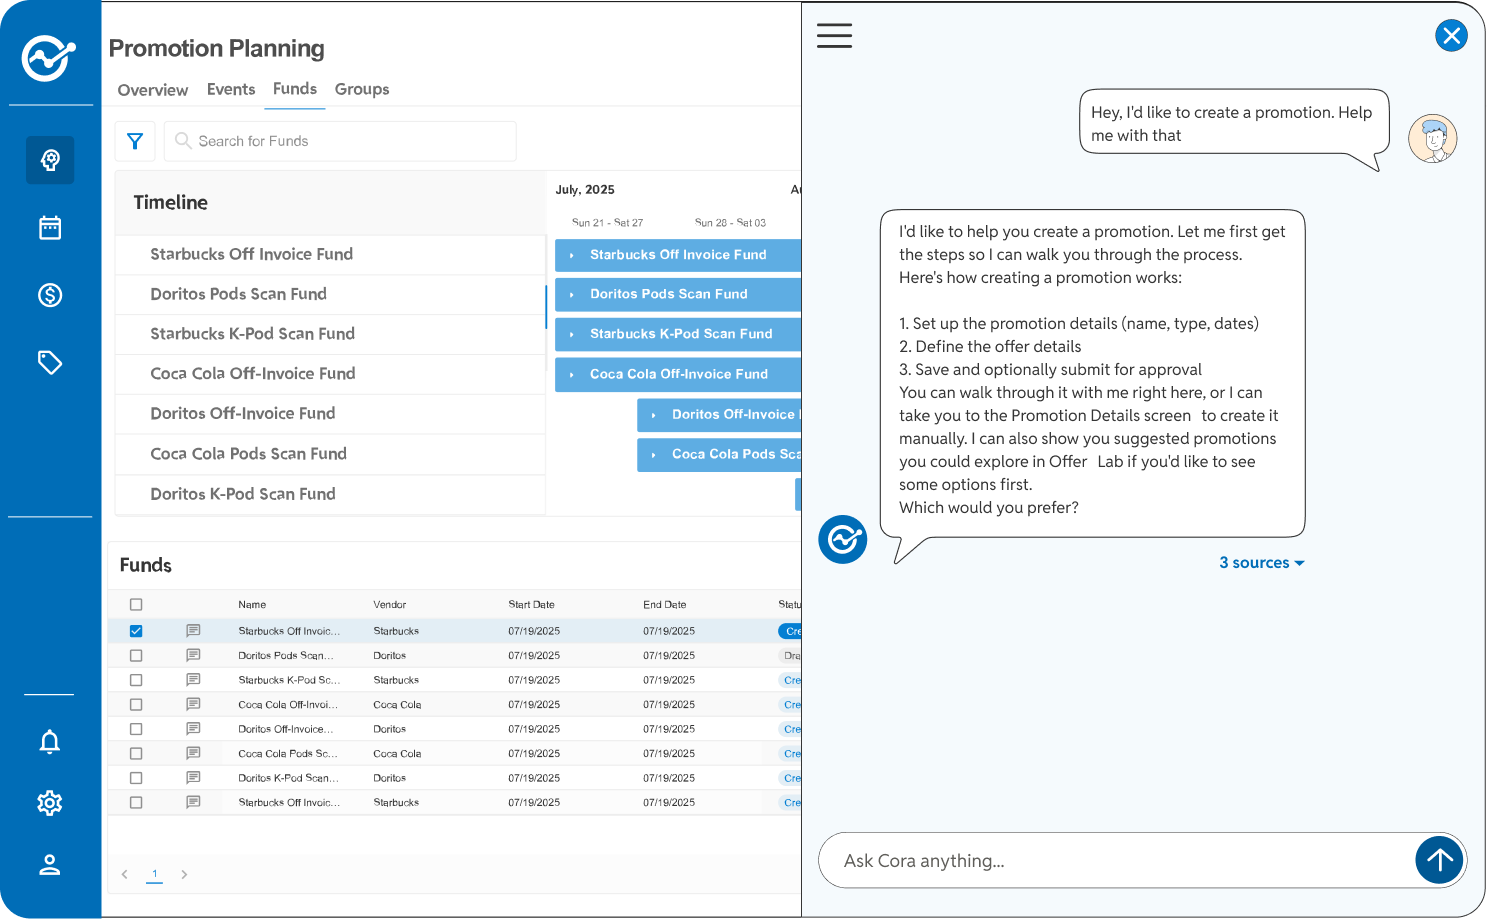Image resolution: width=1487 pixels, height=919 pixels.
Task: Open comment icon for Coca Cola Pods Scan row
Action: tap(193, 753)
